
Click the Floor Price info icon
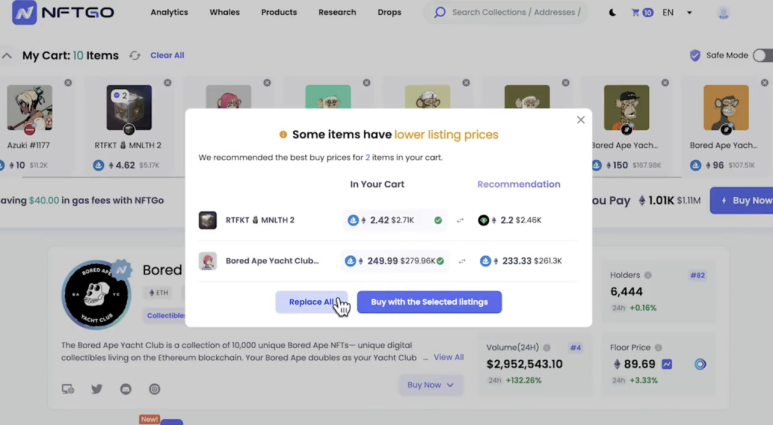point(658,348)
